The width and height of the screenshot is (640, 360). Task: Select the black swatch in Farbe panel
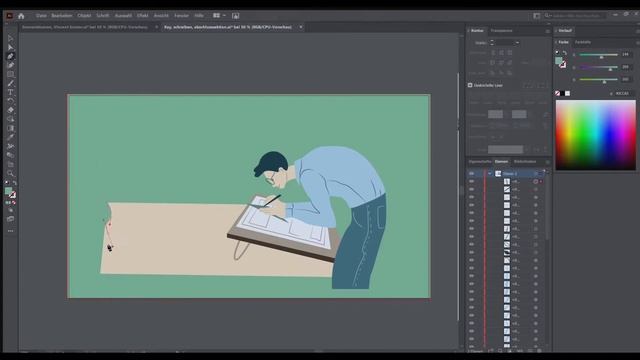pos(562,93)
